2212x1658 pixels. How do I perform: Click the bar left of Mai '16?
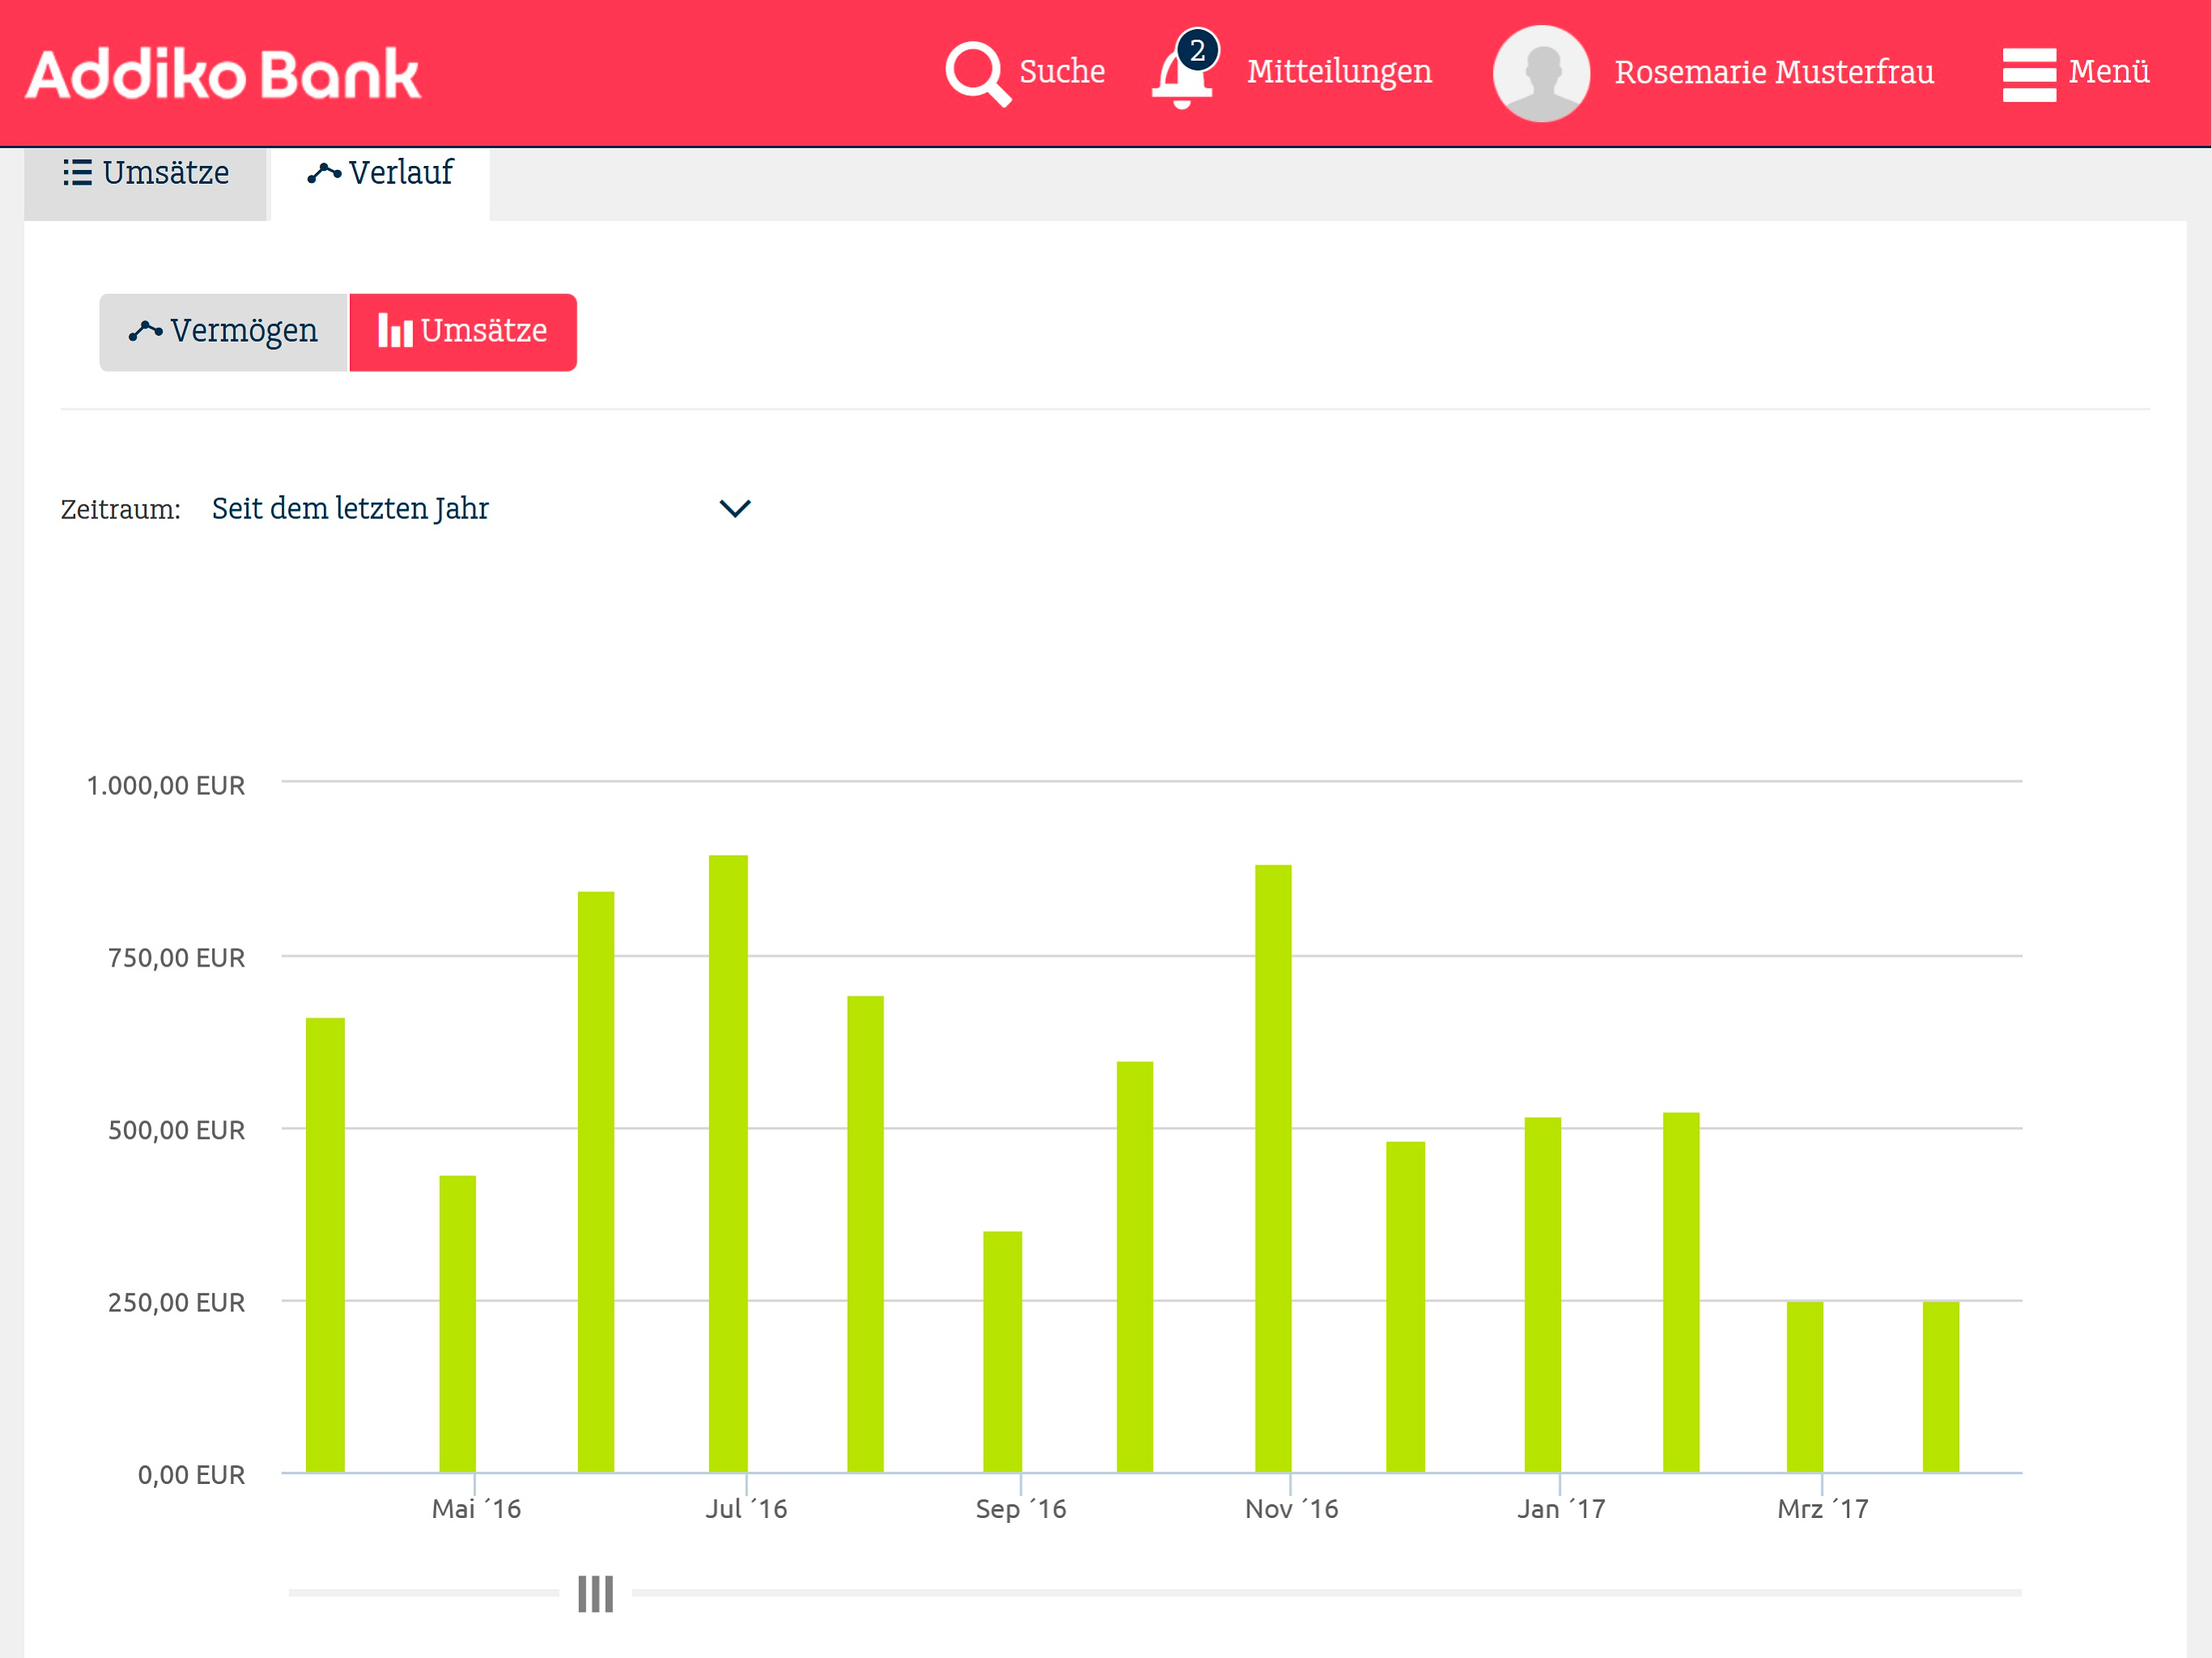click(x=325, y=1245)
